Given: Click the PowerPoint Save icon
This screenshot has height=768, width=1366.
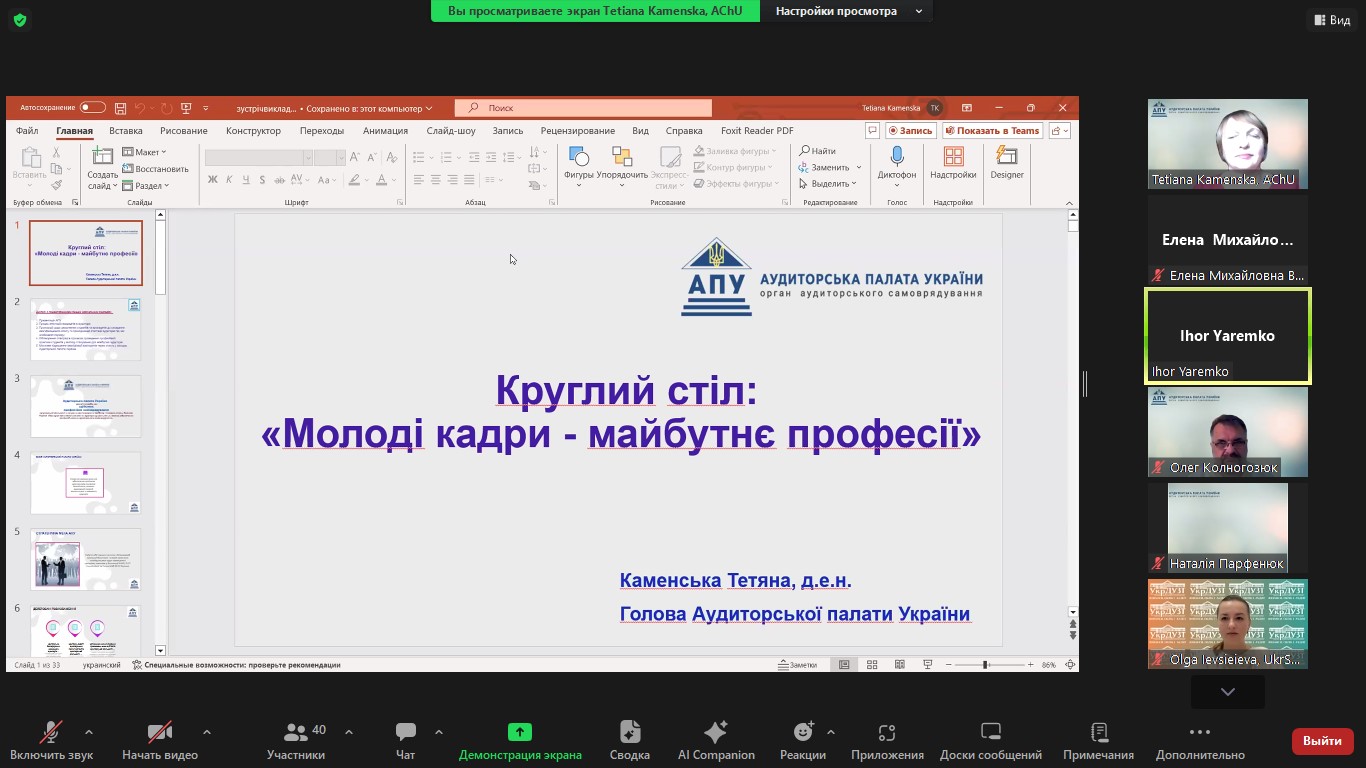Looking at the screenshot, I should pyautogui.click(x=120, y=108).
